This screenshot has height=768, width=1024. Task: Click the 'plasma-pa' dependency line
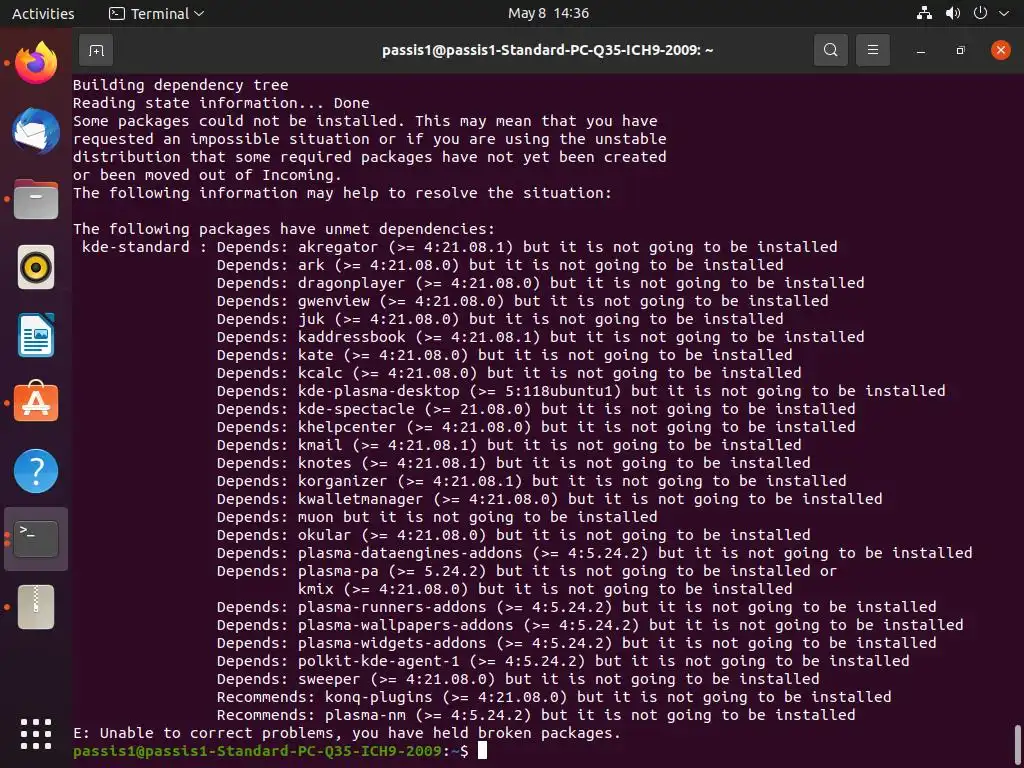(x=527, y=571)
